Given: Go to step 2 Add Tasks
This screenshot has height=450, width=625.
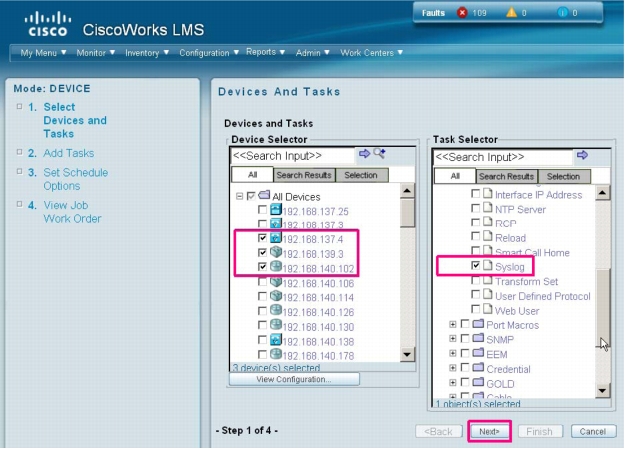Looking at the screenshot, I should coord(69,153).
